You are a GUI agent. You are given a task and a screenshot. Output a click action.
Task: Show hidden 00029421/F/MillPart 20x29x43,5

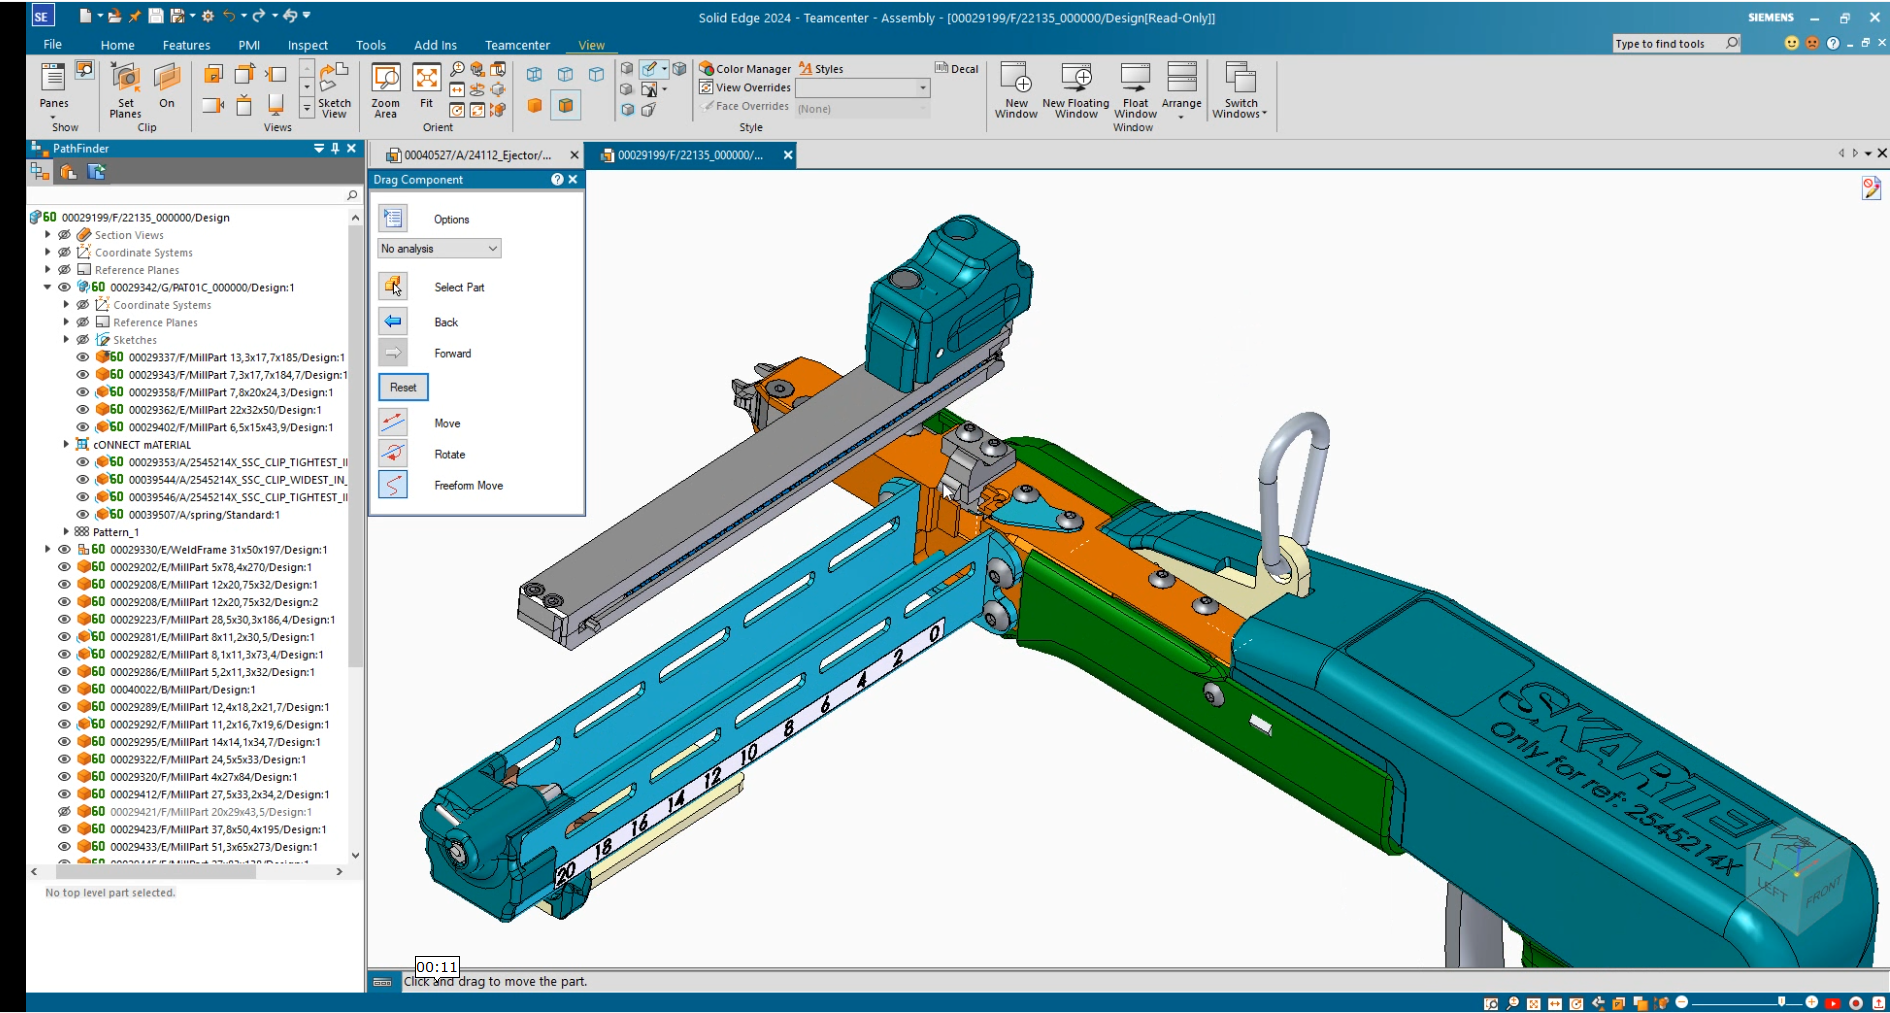coord(64,812)
